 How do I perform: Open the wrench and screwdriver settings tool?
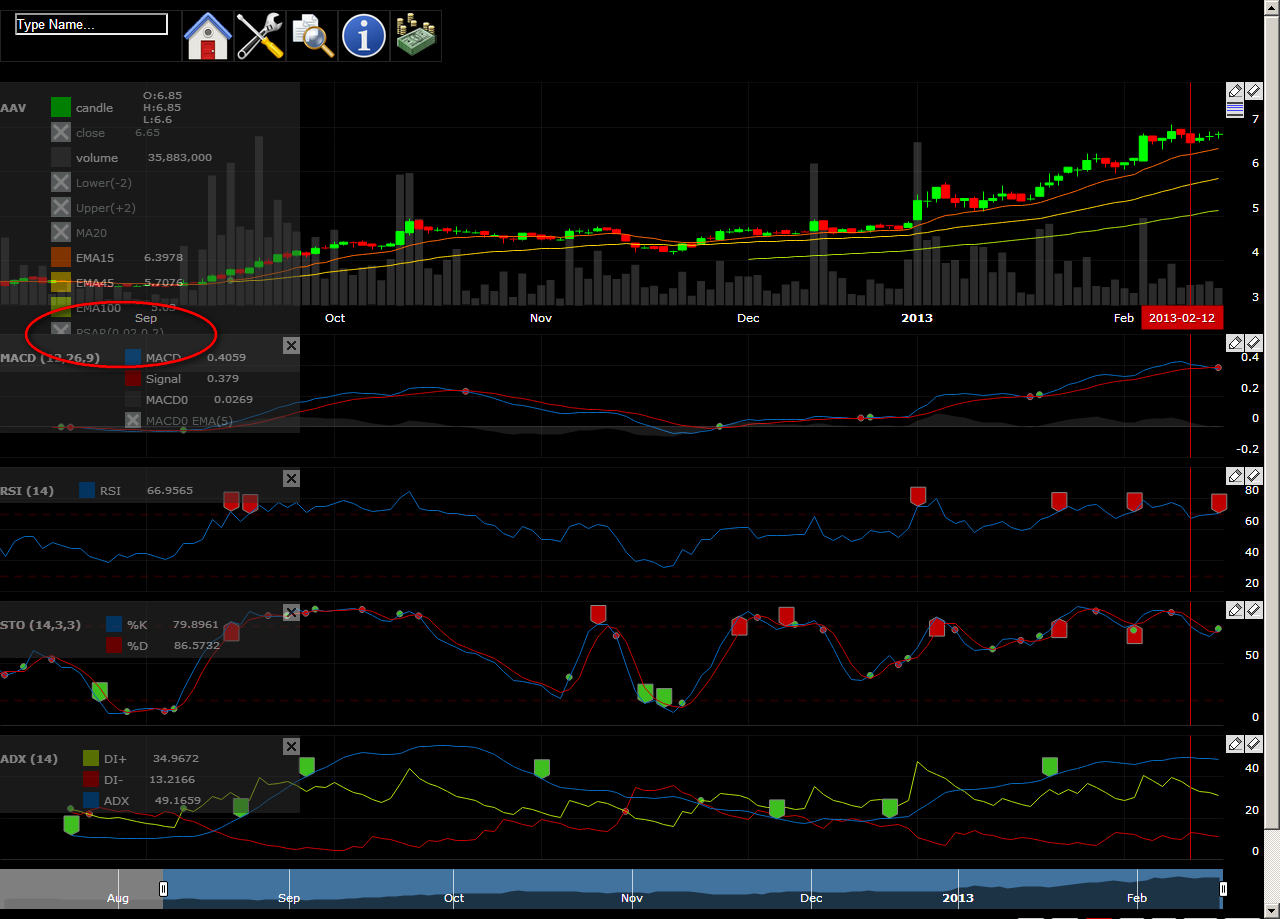[x=260, y=36]
